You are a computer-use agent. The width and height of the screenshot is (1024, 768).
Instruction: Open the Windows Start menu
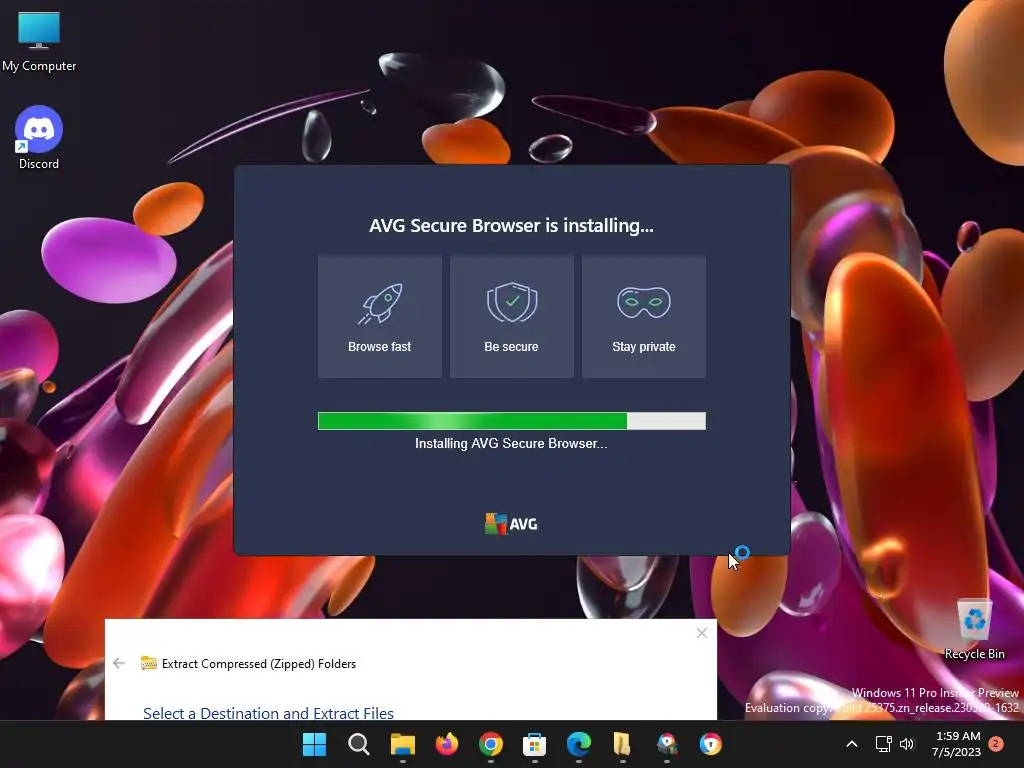point(314,744)
